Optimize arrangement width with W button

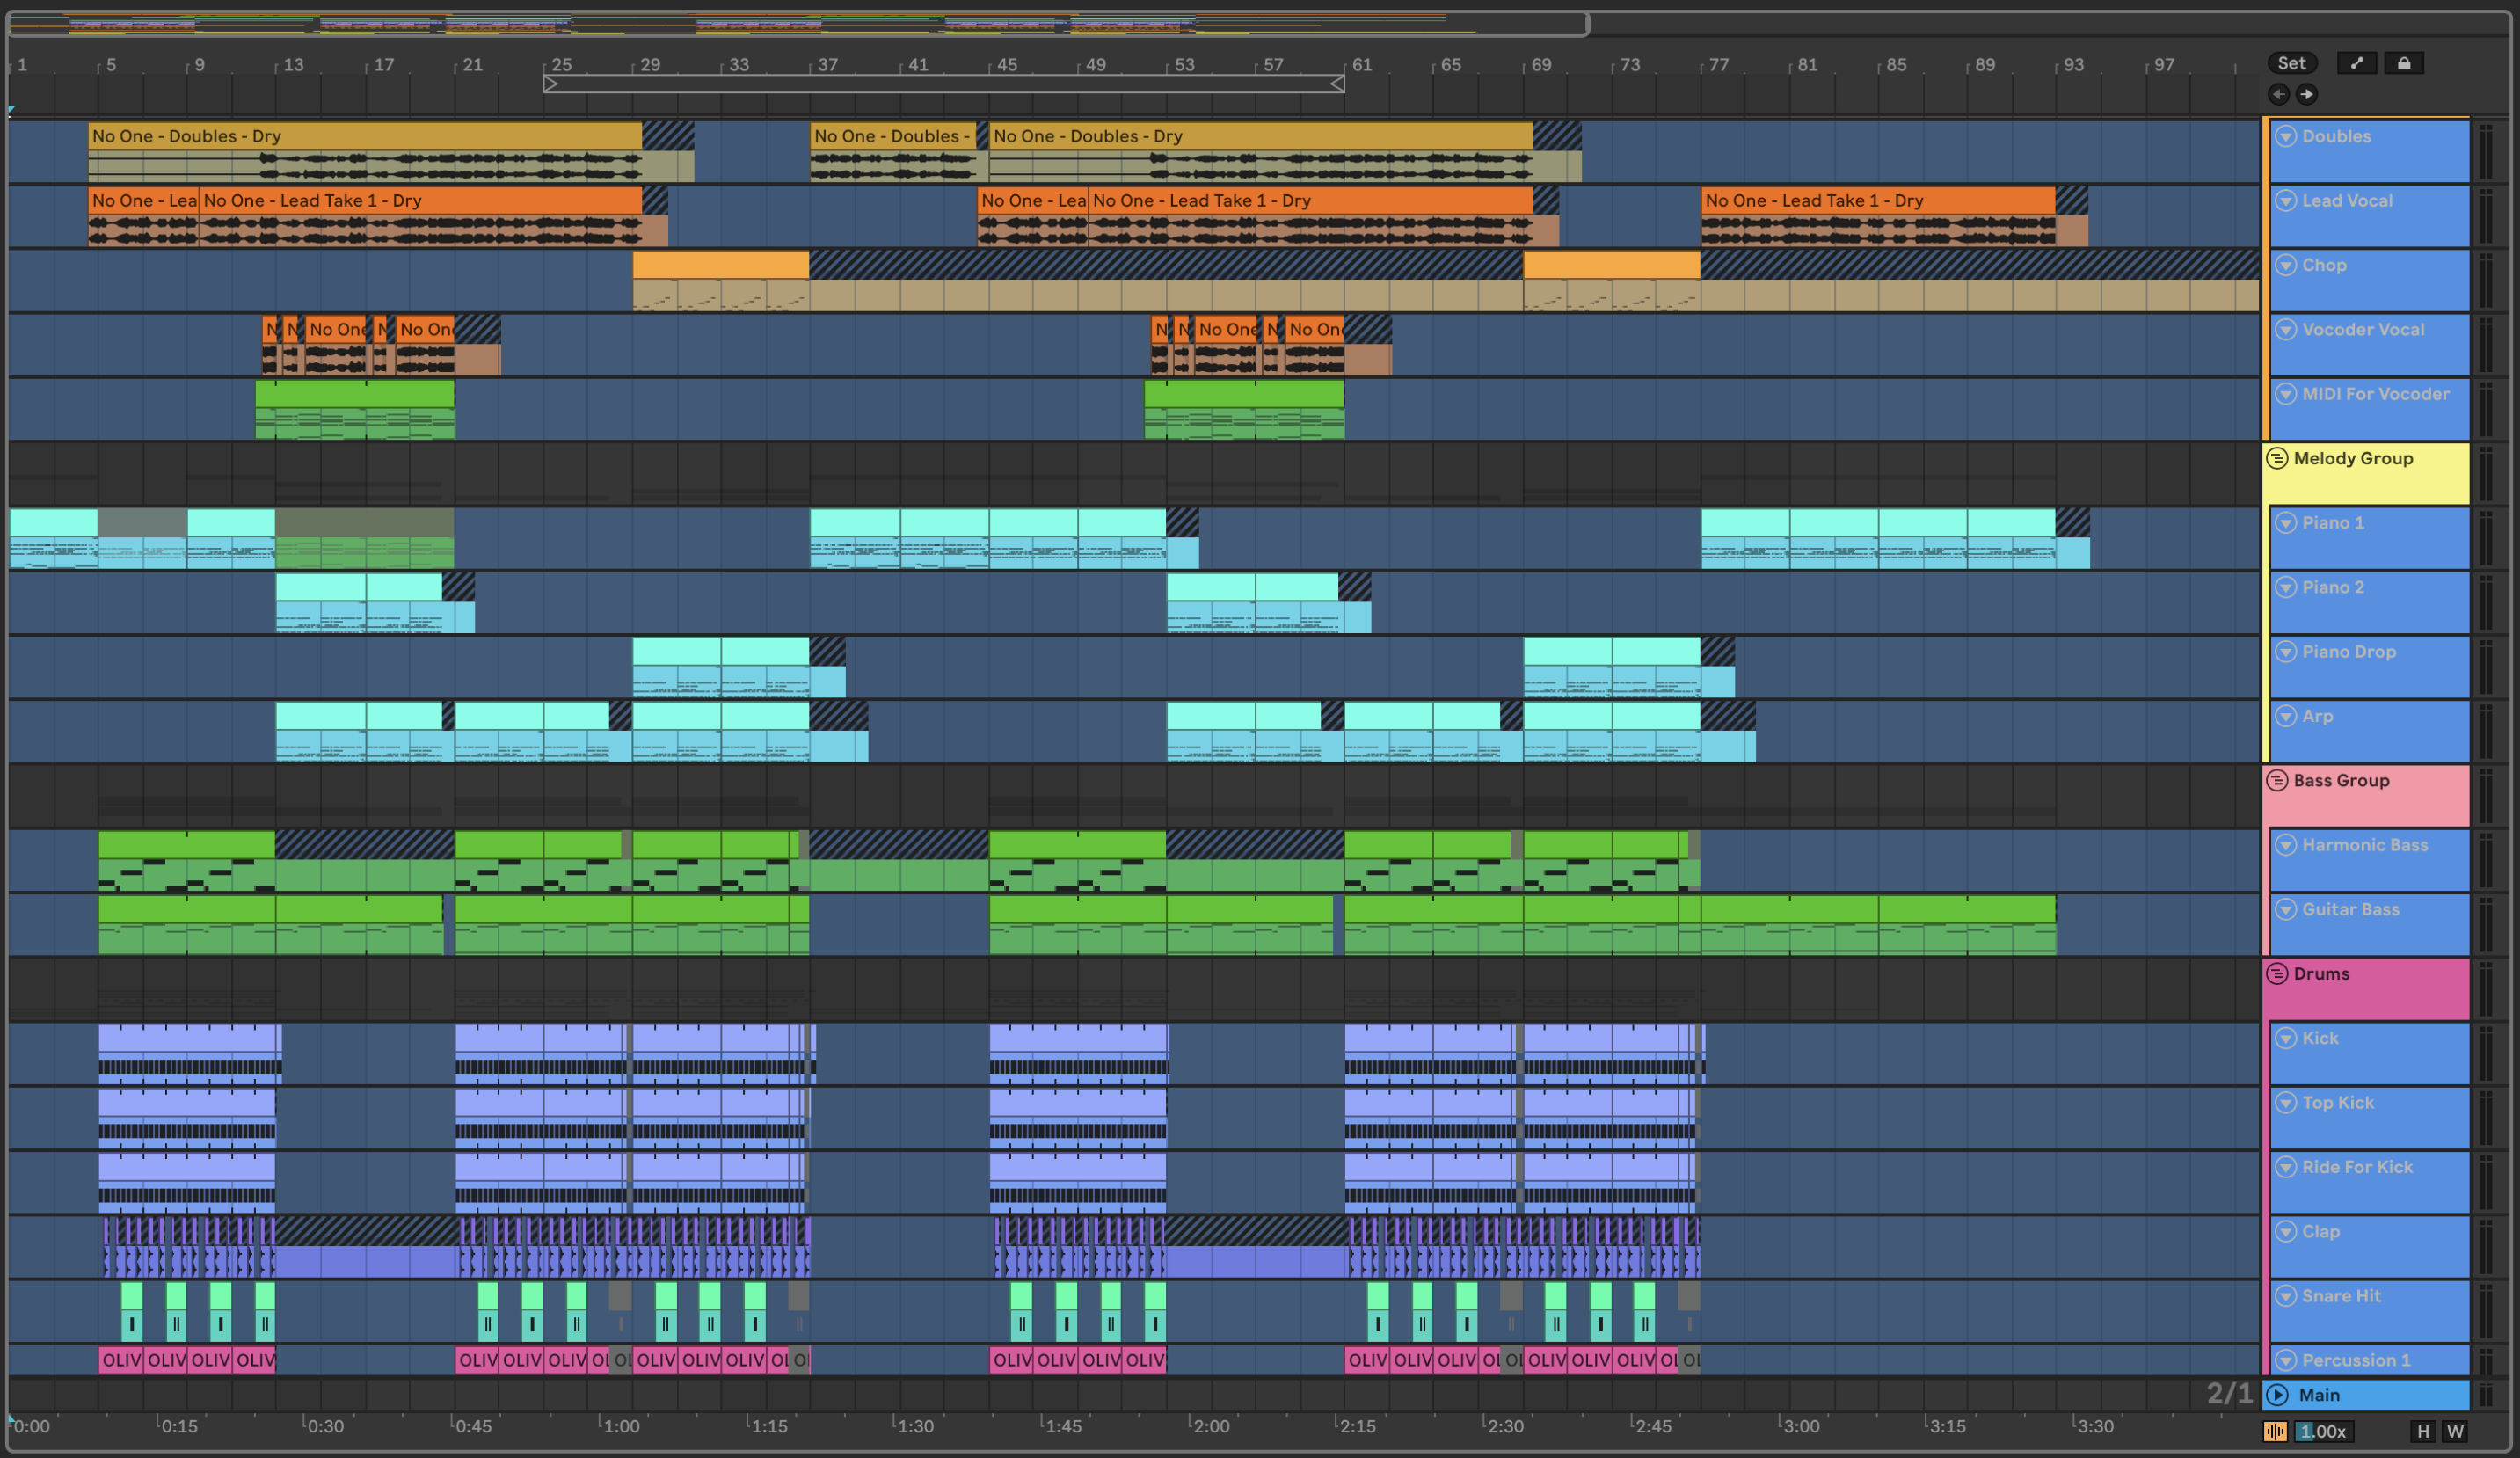2455,1431
